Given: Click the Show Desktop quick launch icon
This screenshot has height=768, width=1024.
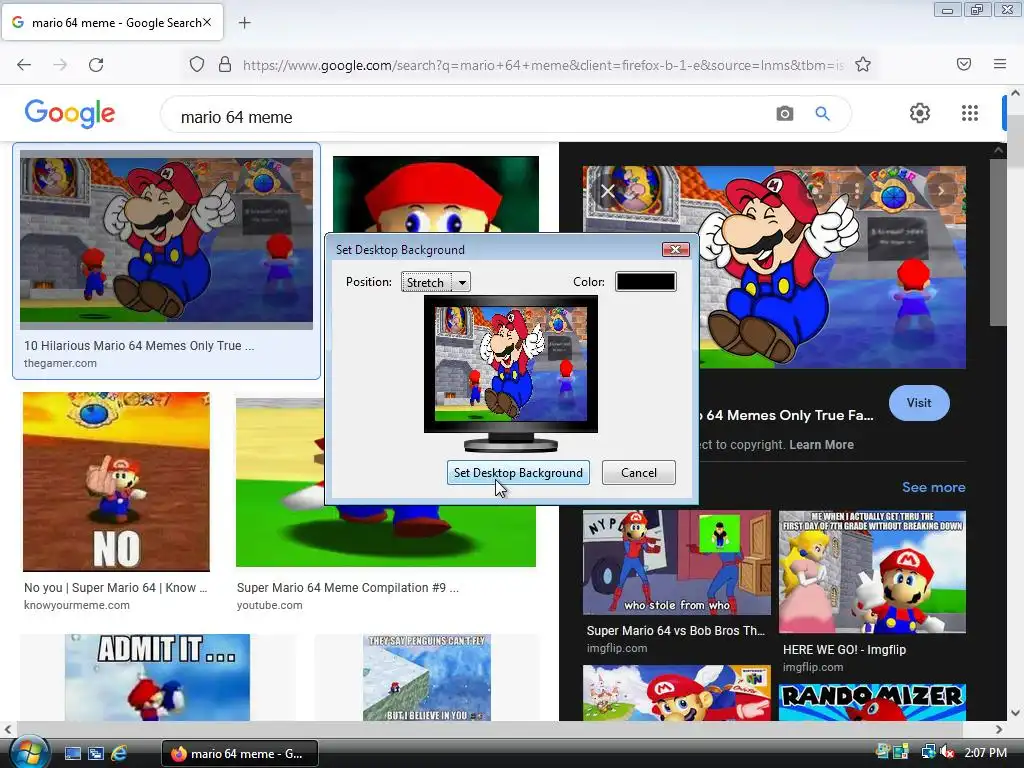Looking at the screenshot, I should [72, 754].
